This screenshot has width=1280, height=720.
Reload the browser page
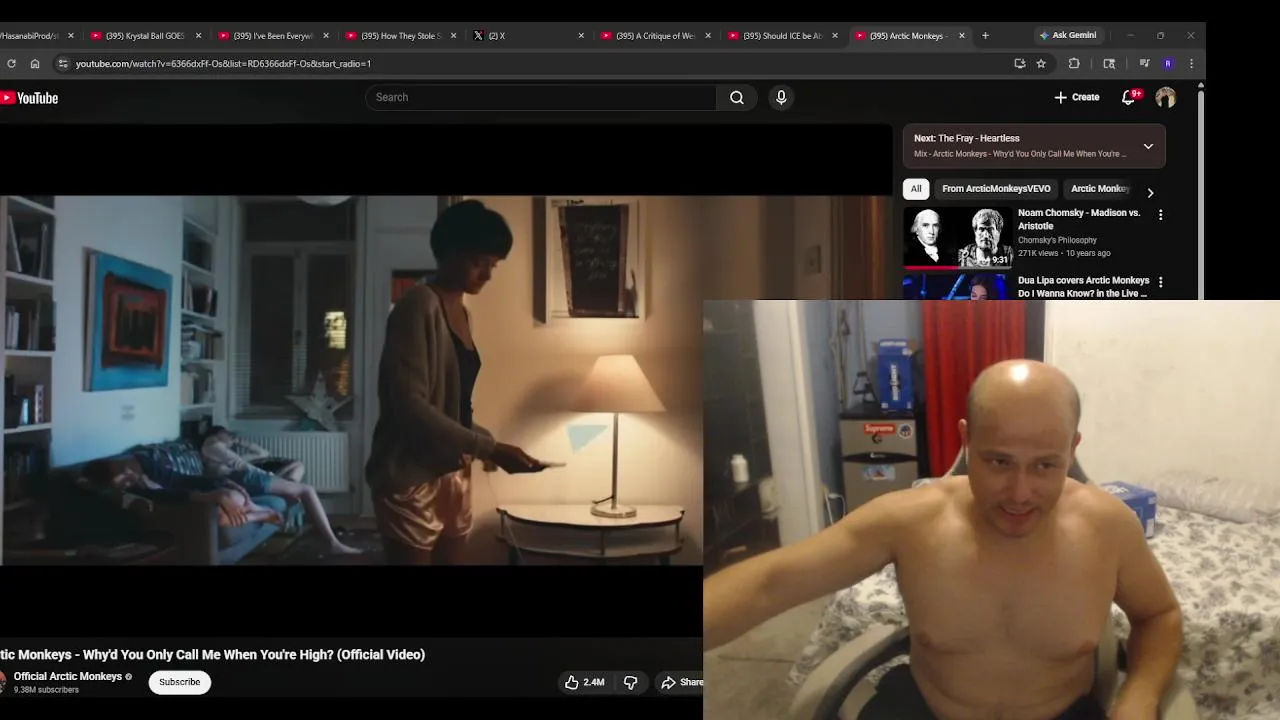(11, 63)
